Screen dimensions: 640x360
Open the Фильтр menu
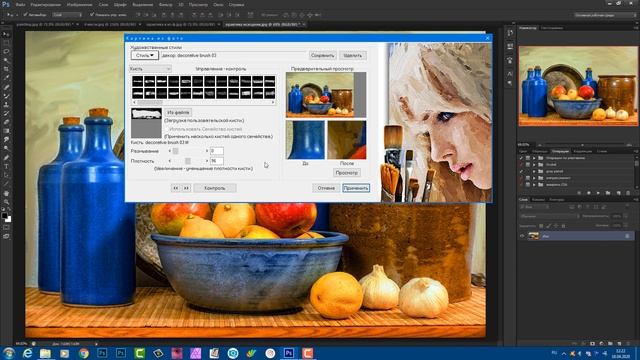165,4
